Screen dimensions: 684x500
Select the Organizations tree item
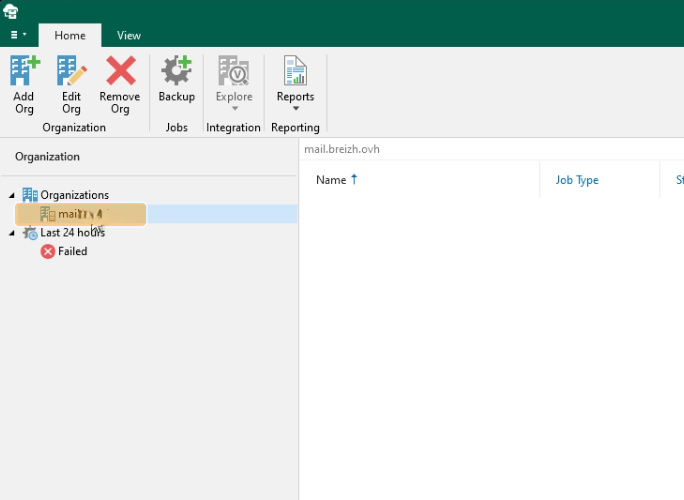pos(75,195)
